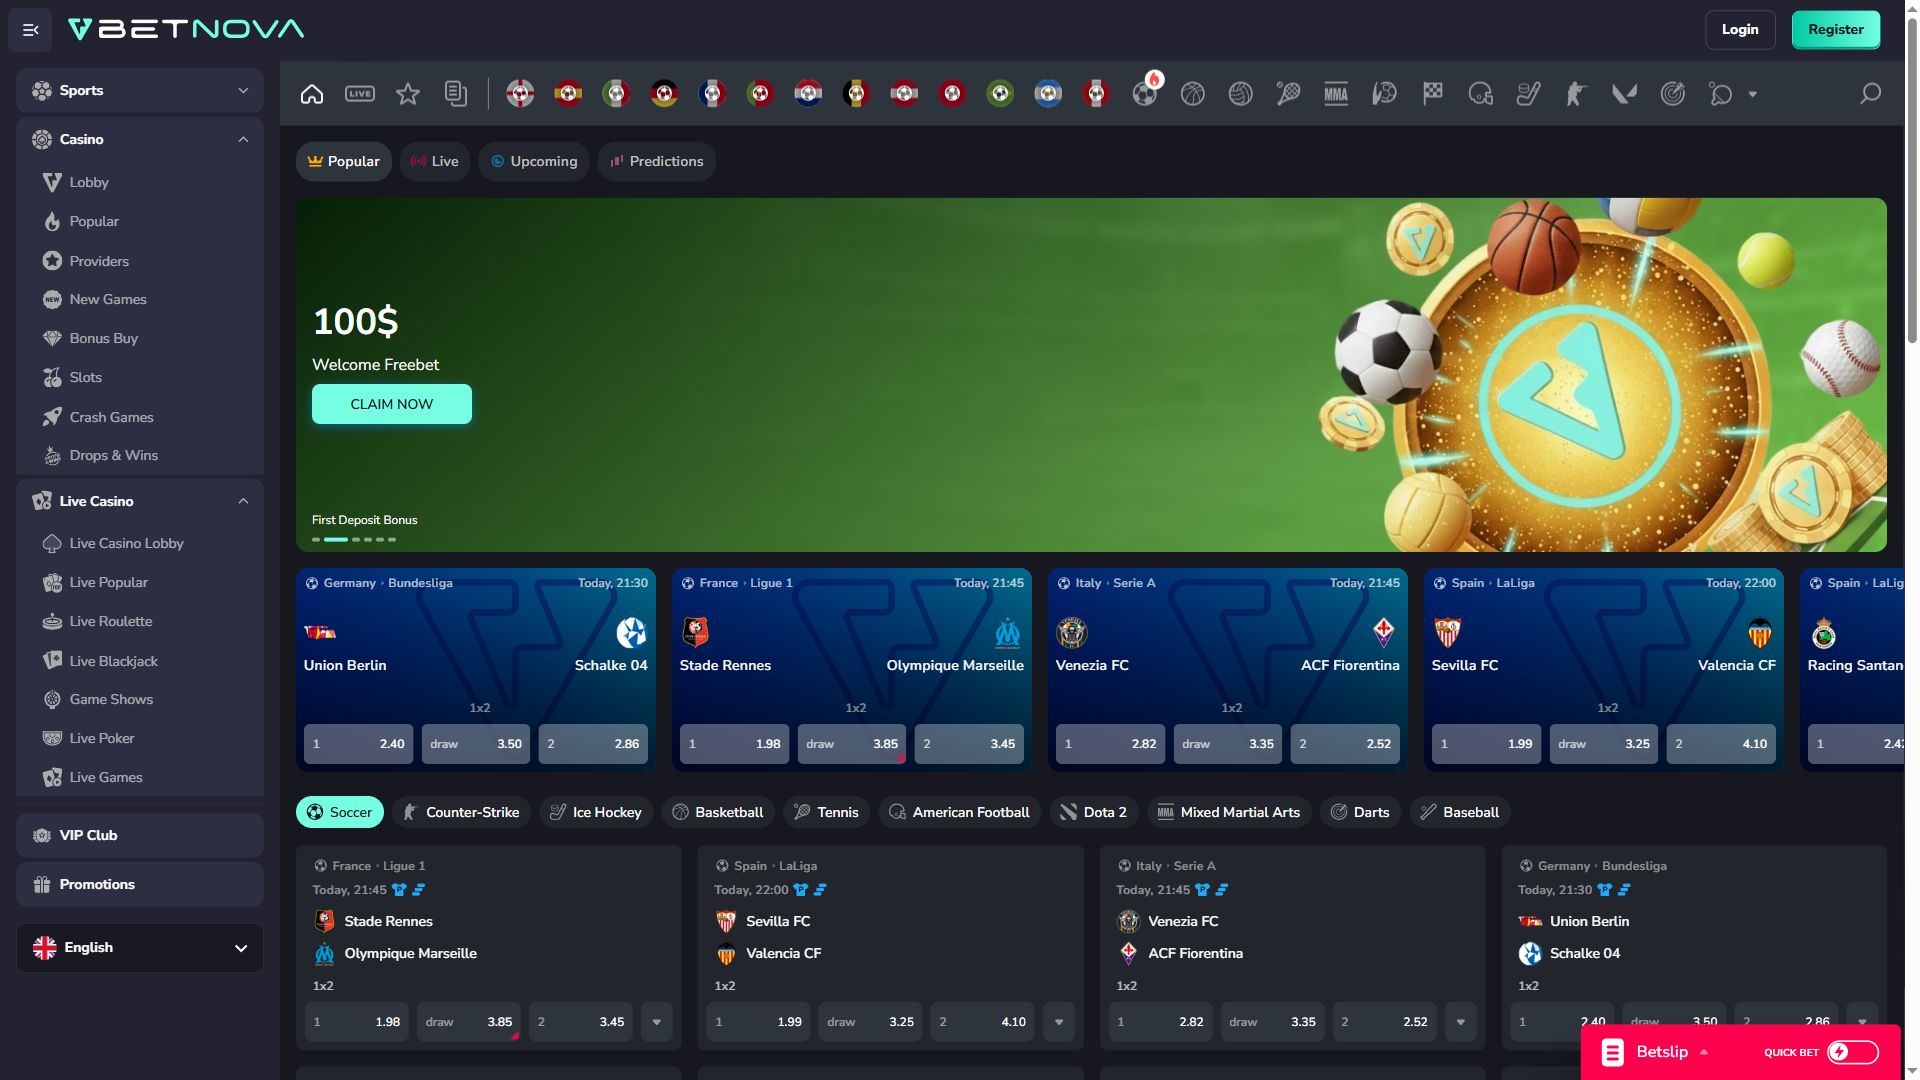Pick Valencia CF at 4.10 on featured card

(1721, 744)
